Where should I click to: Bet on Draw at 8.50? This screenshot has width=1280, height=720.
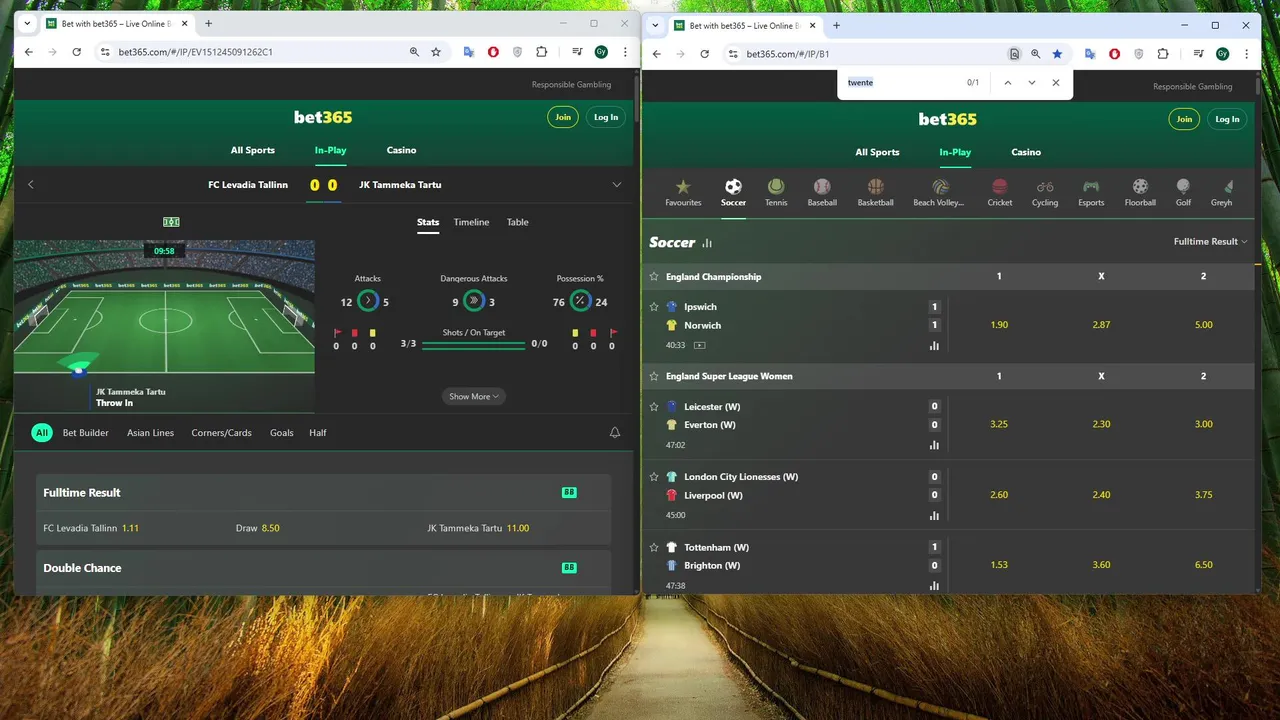pos(258,527)
